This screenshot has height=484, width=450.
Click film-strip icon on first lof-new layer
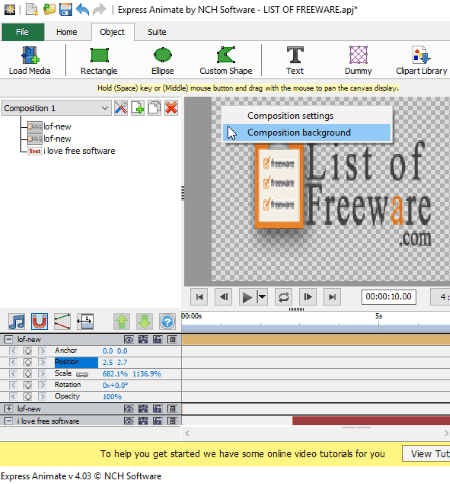[143, 340]
